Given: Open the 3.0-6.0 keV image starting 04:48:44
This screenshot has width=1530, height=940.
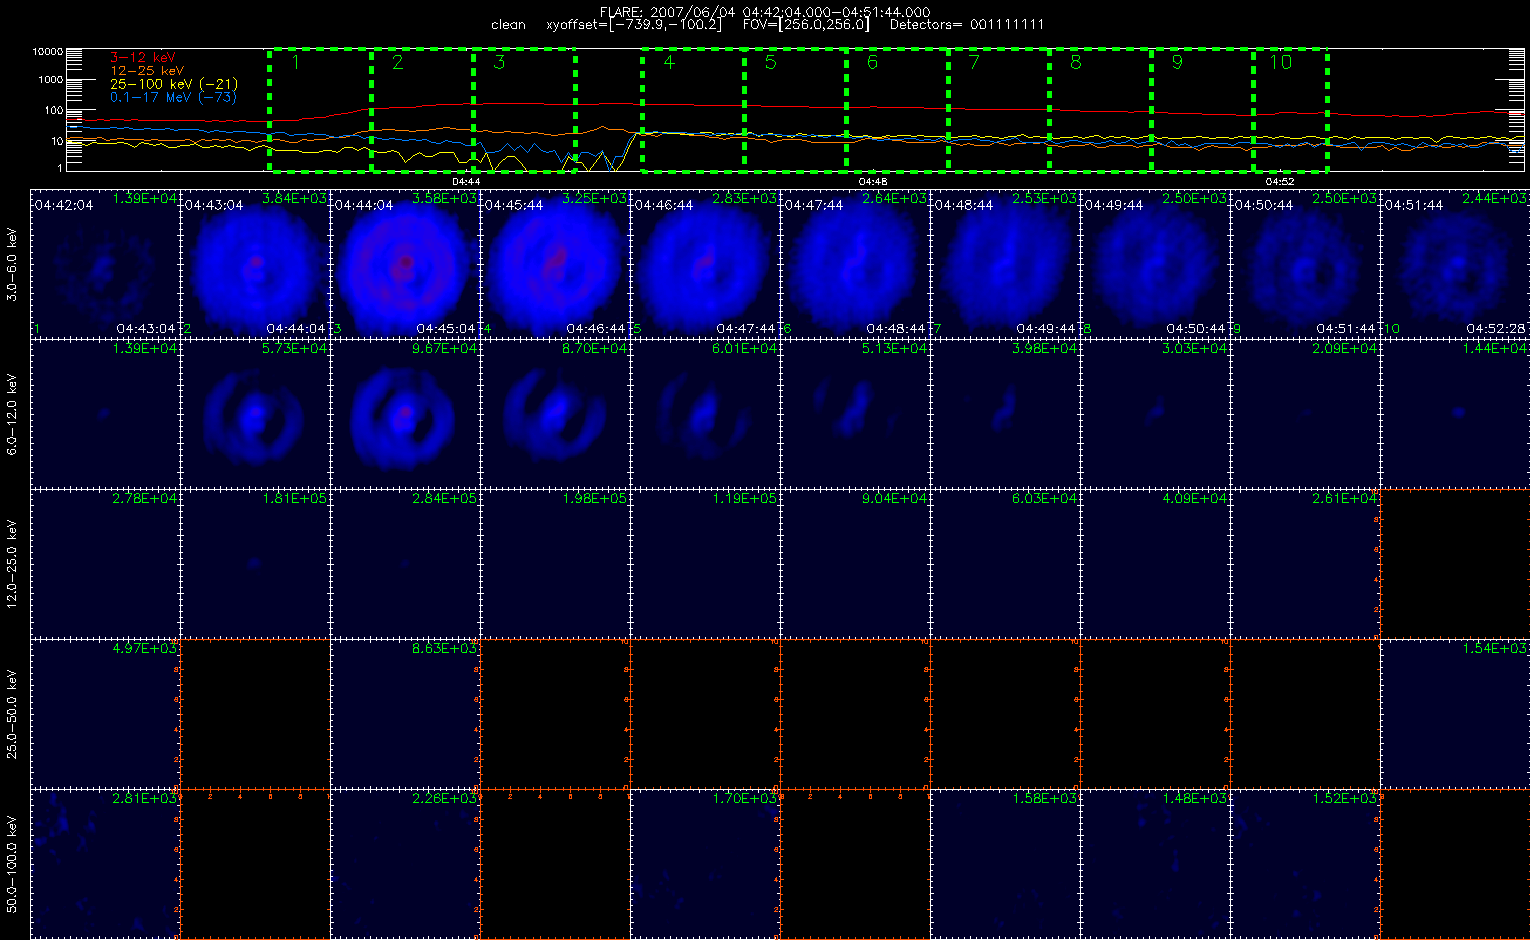Looking at the screenshot, I should tap(1005, 263).
